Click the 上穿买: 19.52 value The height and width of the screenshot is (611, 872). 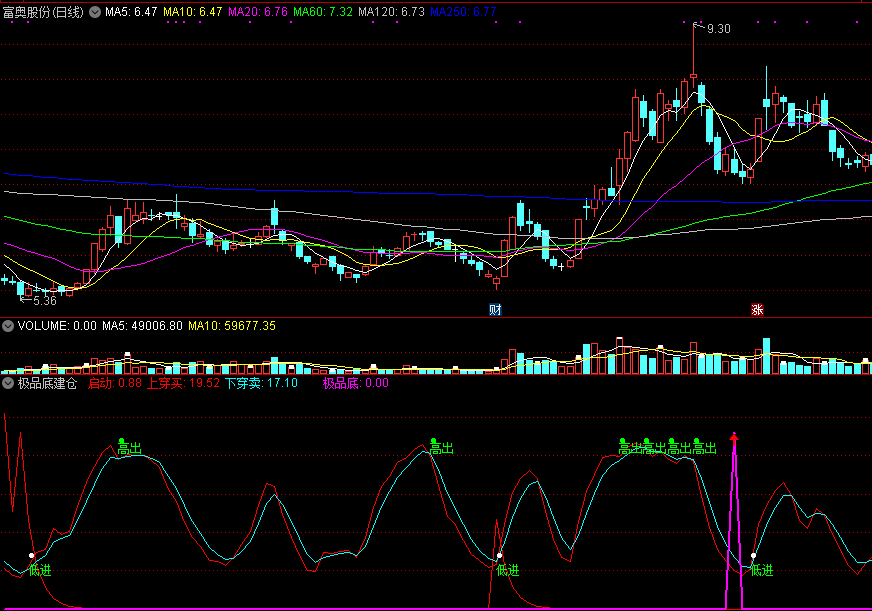183,383
